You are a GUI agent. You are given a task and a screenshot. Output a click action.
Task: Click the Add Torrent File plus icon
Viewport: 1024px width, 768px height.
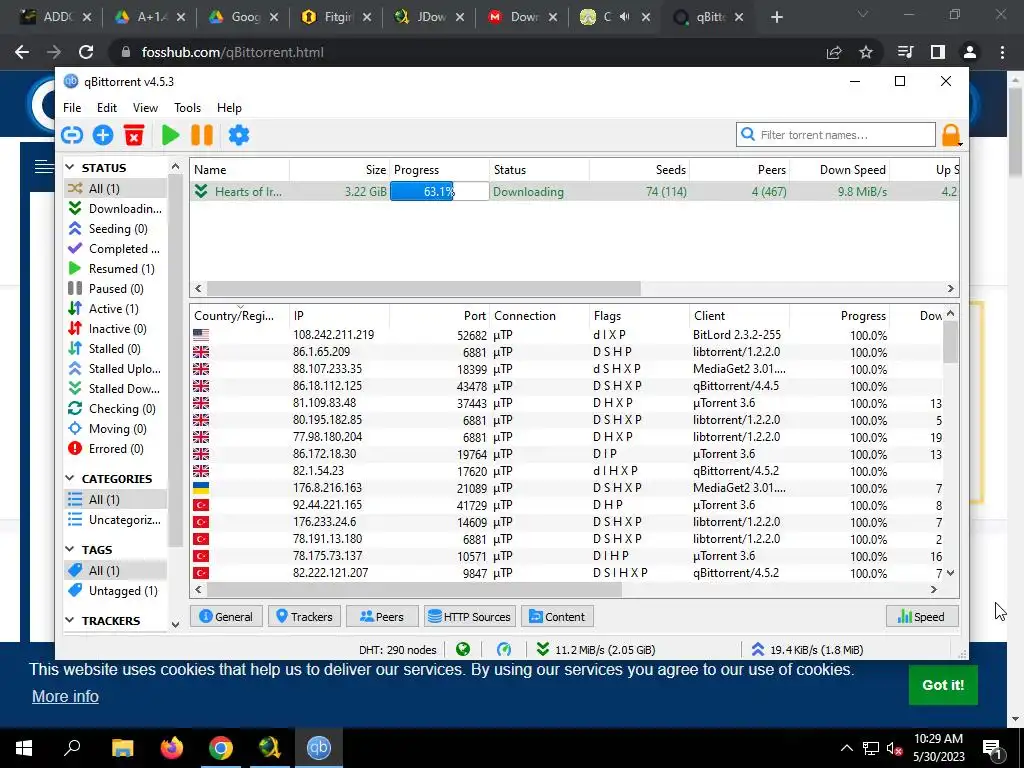pyautogui.click(x=103, y=135)
